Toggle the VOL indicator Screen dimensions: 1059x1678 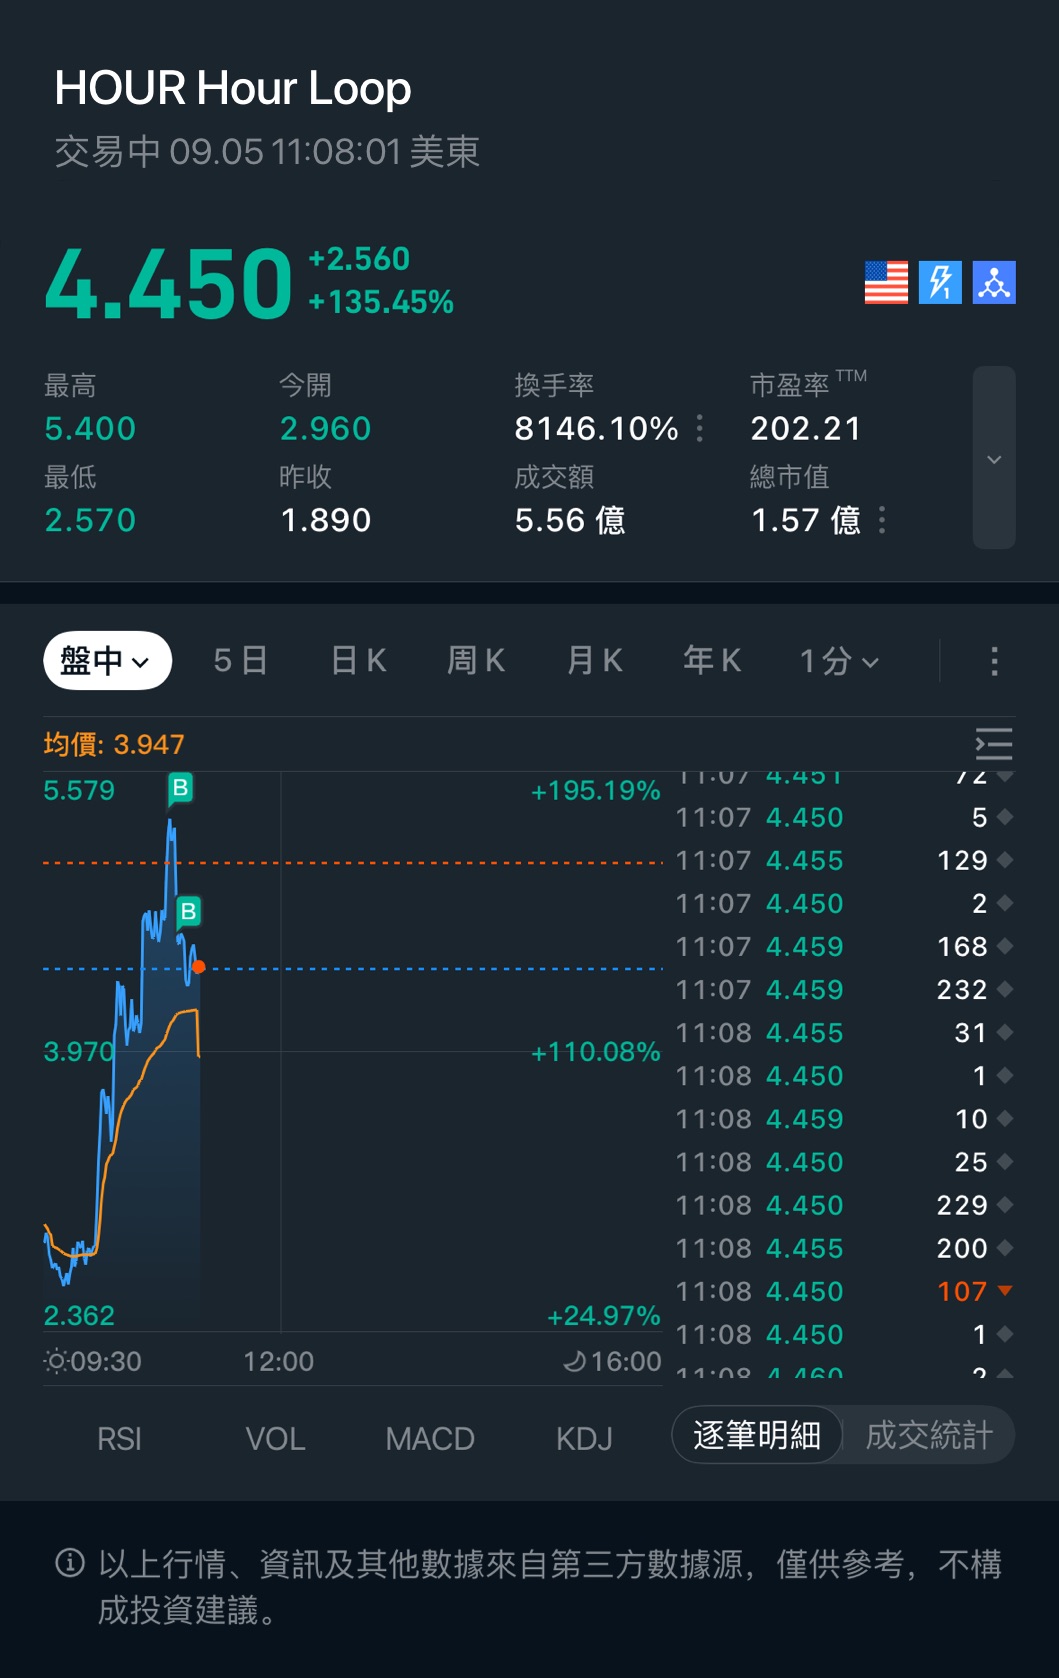(275, 1438)
